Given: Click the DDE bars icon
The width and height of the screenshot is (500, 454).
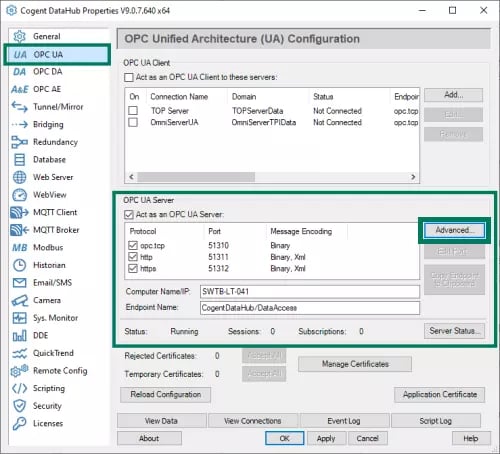Looking at the screenshot, I should (x=19, y=336).
